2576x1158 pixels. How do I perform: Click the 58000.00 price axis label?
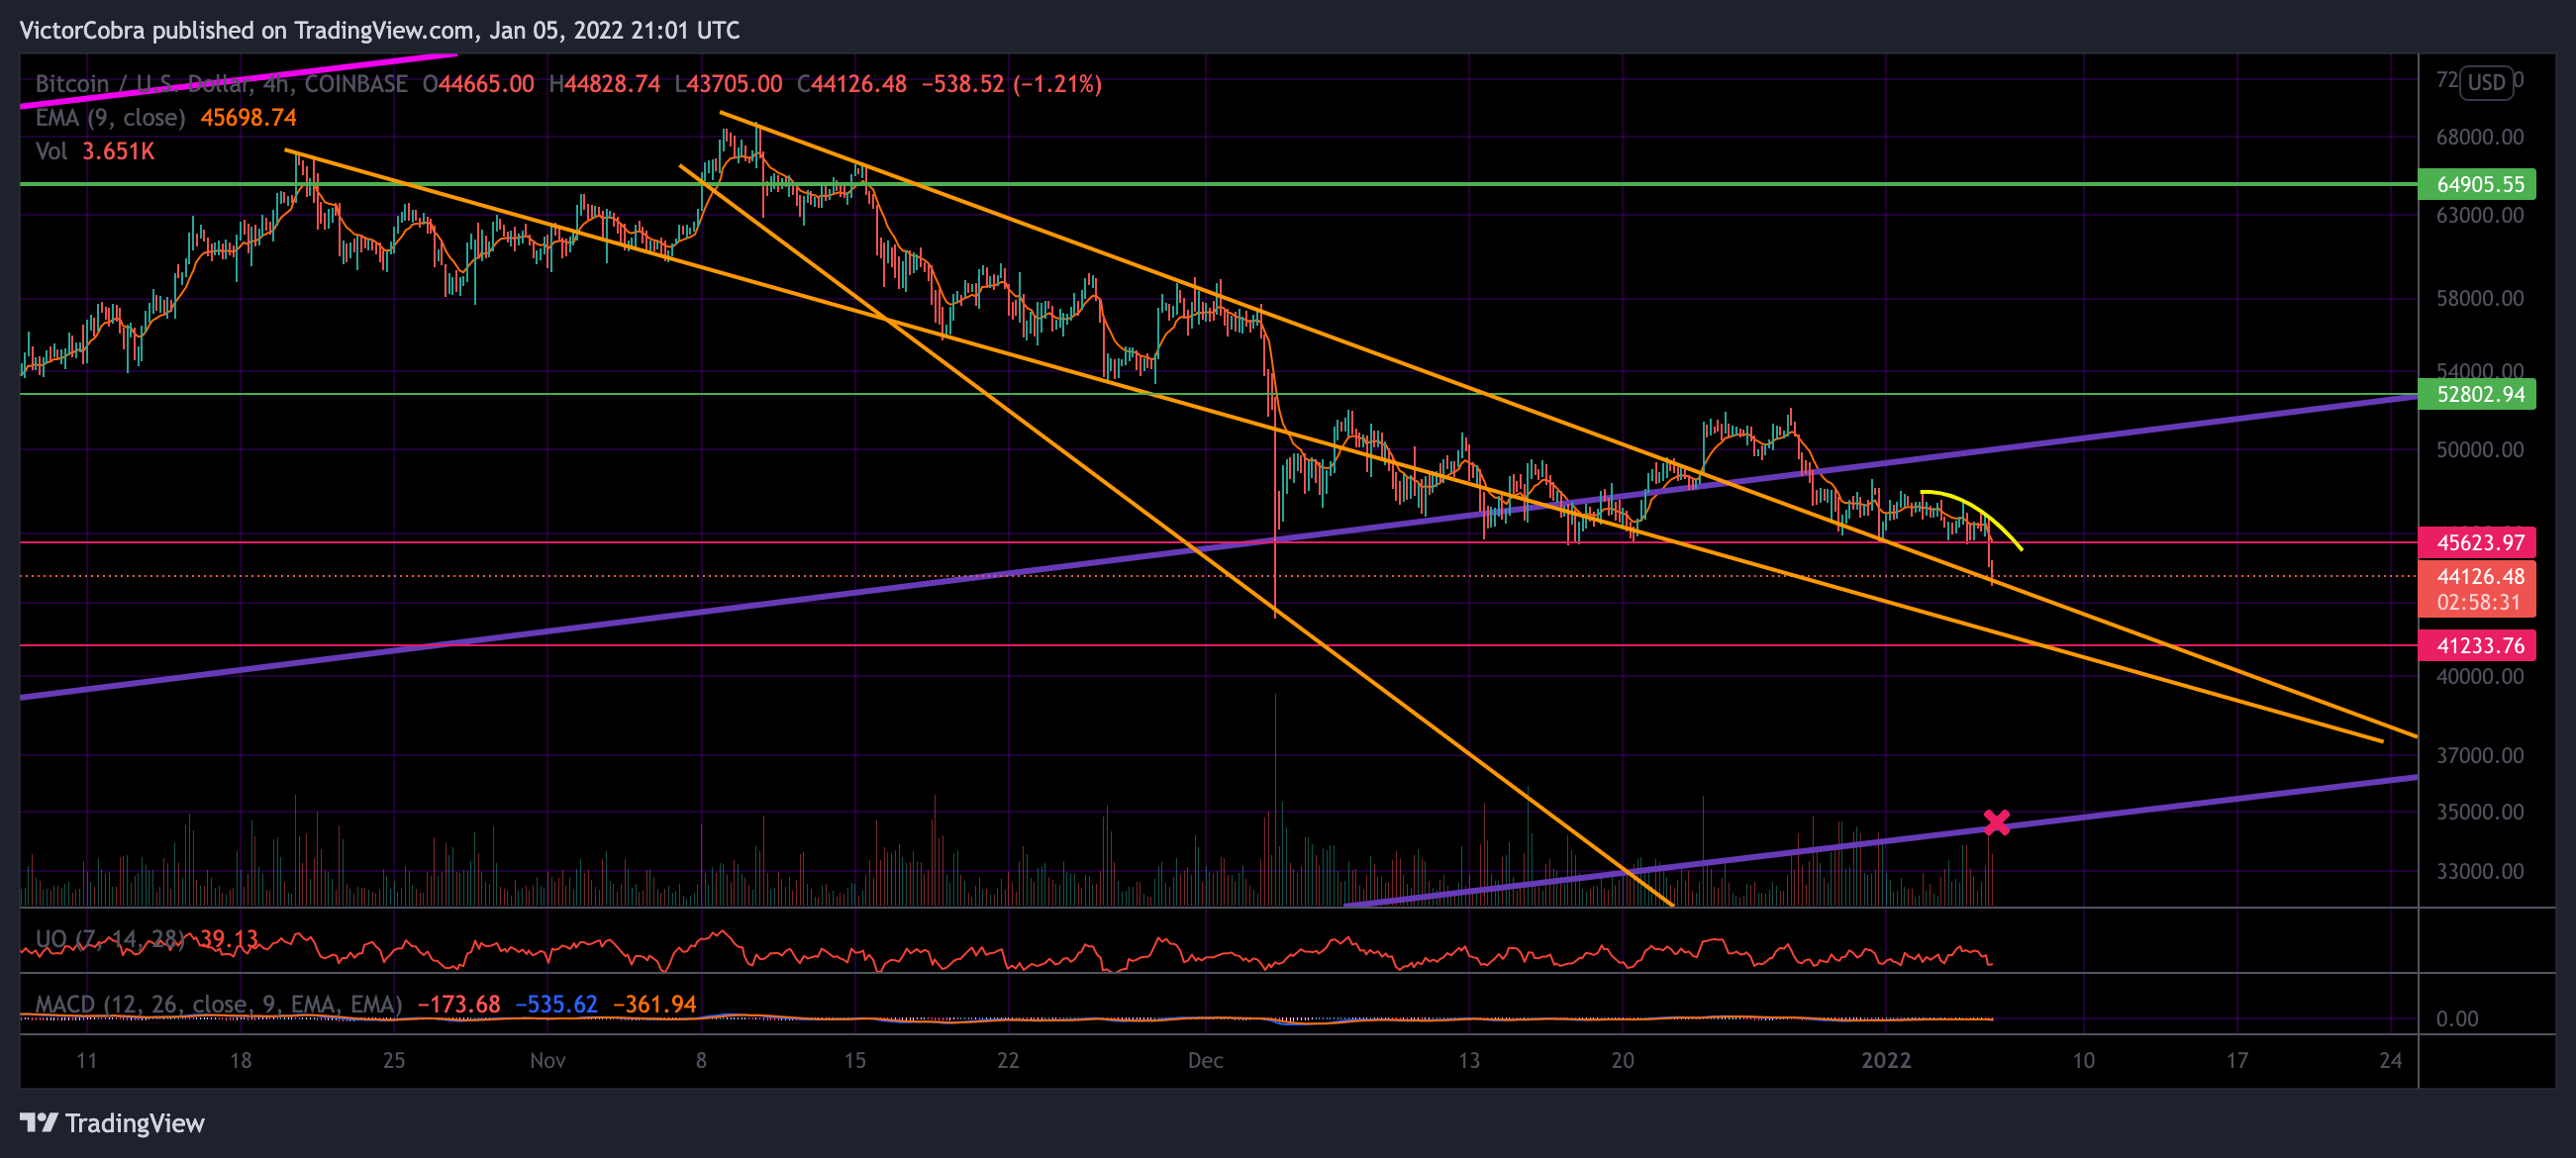click(2480, 298)
